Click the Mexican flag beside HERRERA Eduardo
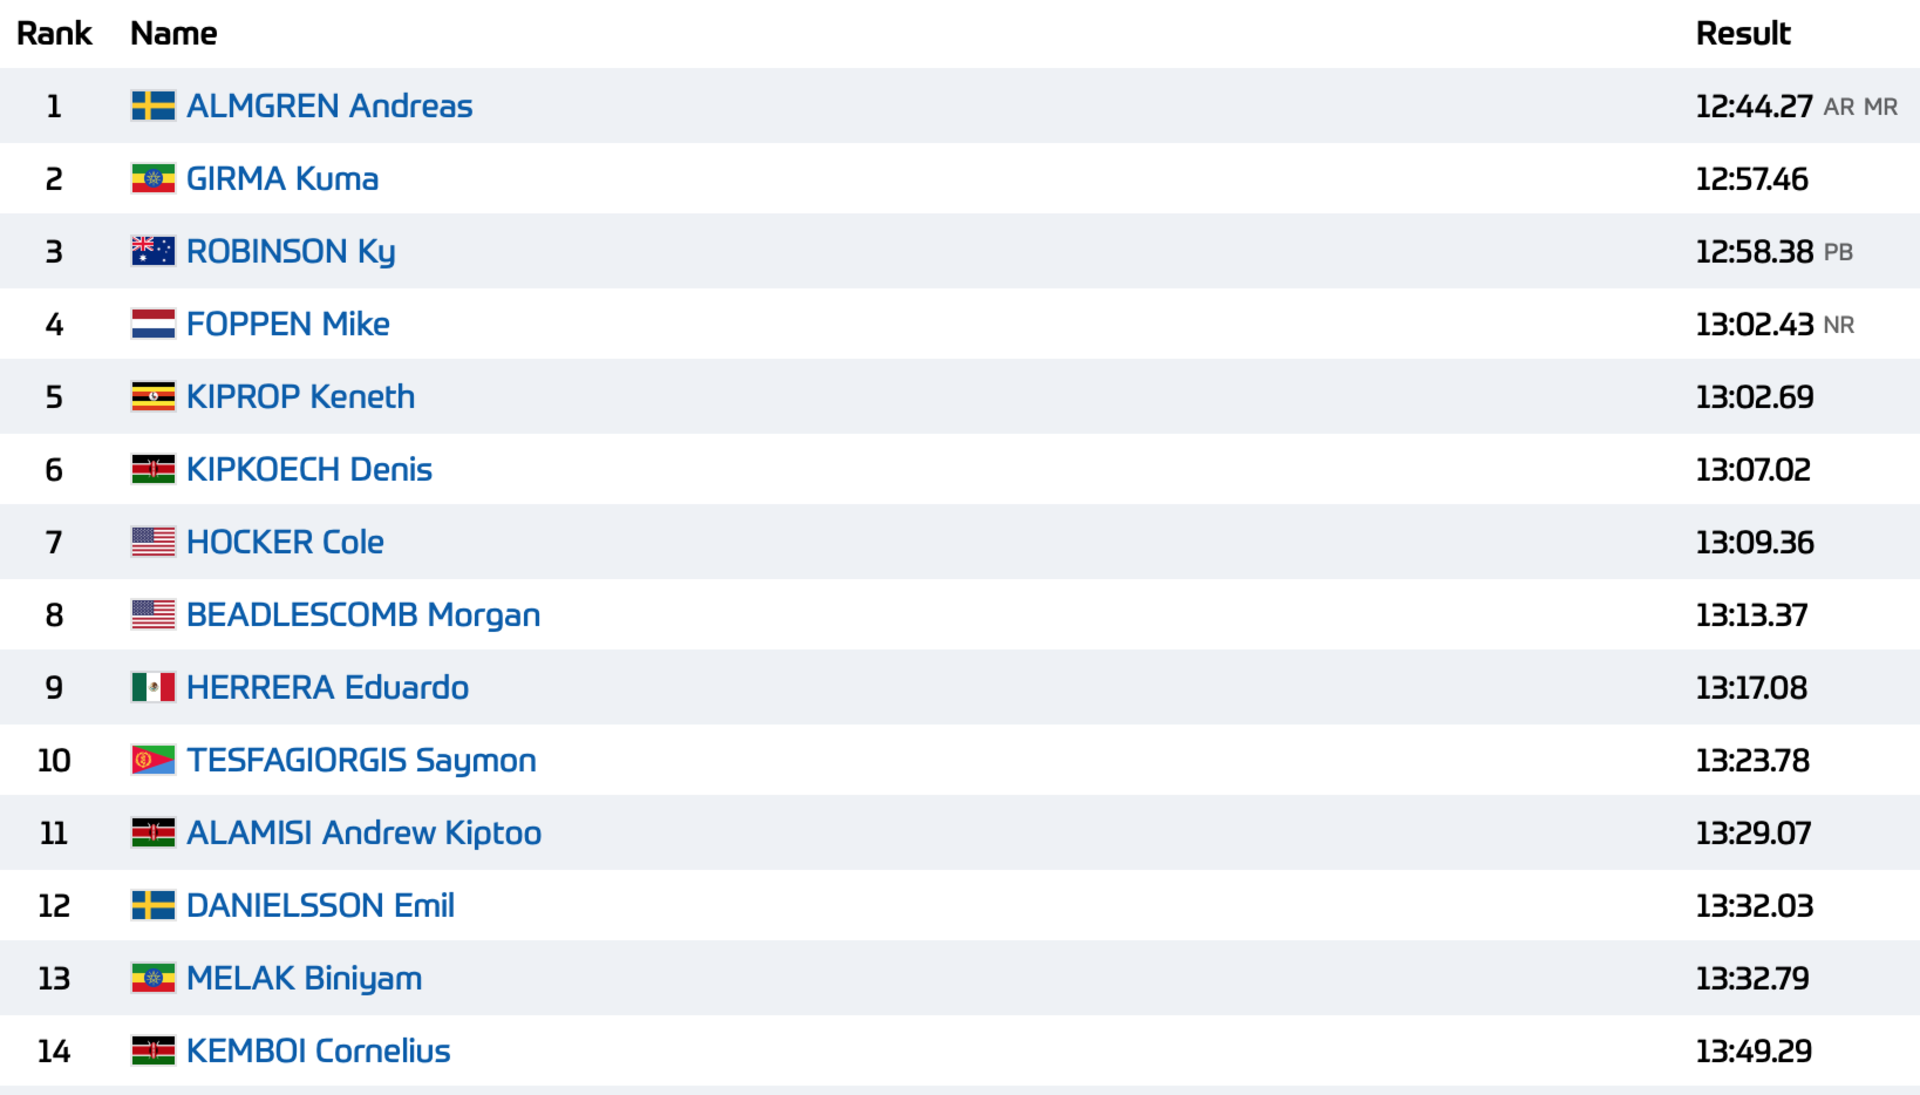The image size is (1920, 1095). coord(153,688)
